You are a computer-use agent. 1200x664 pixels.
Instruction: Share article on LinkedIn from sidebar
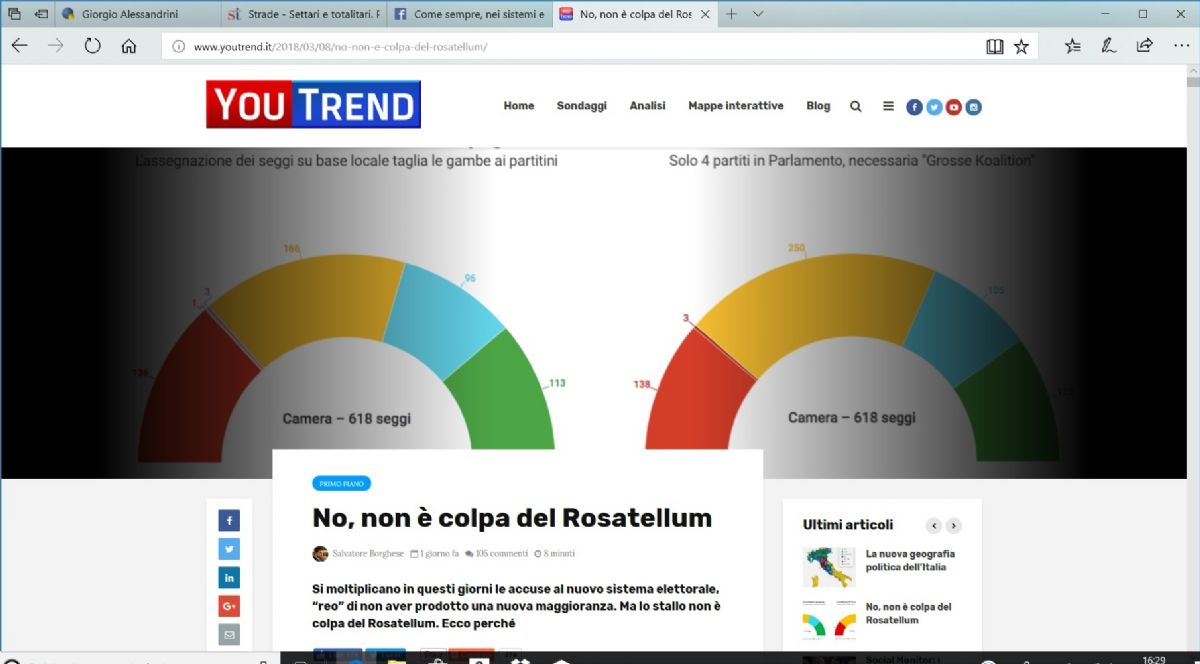(x=229, y=578)
